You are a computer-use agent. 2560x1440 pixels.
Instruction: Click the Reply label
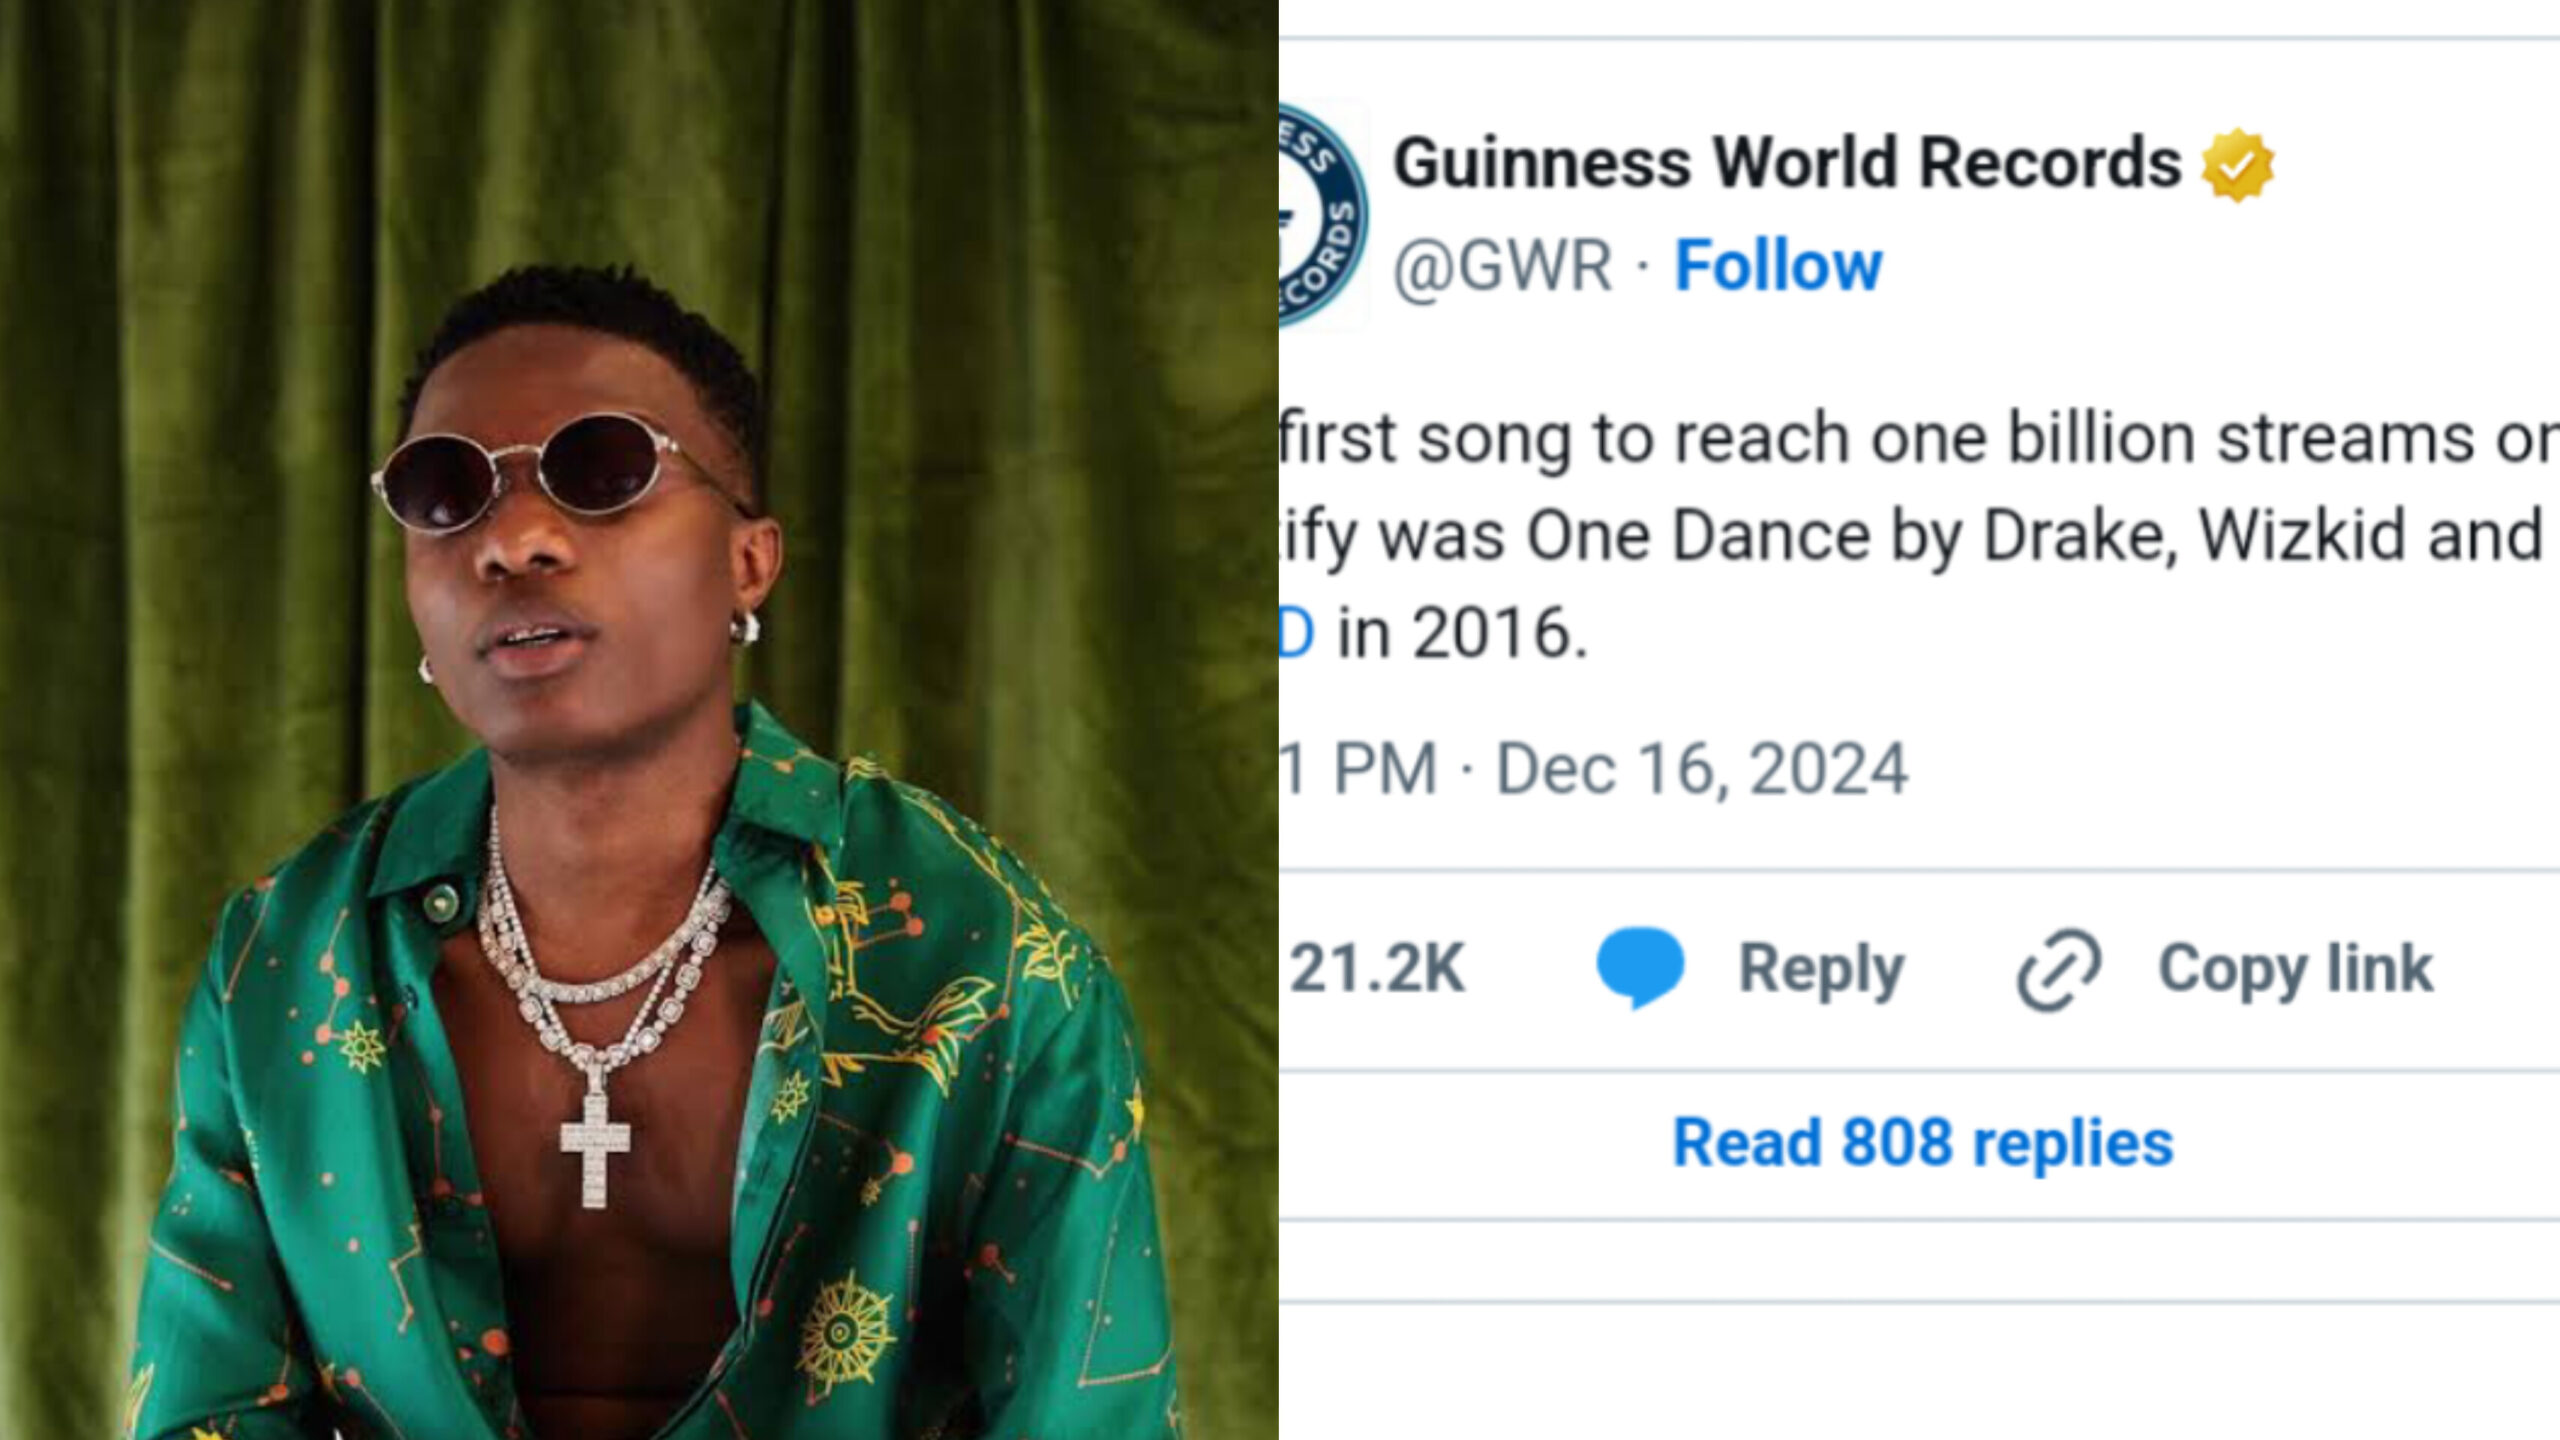1821,968
